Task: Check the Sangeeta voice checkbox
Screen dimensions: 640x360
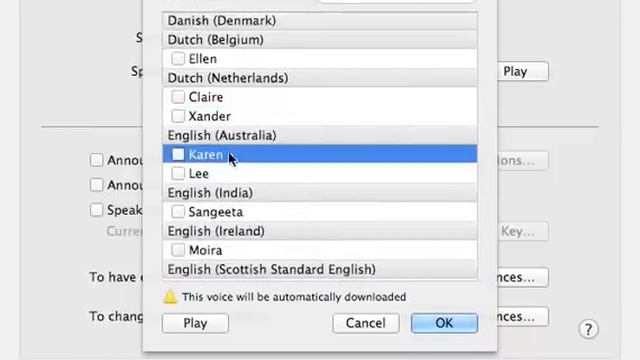Action: pyautogui.click(x=178, y=211)
